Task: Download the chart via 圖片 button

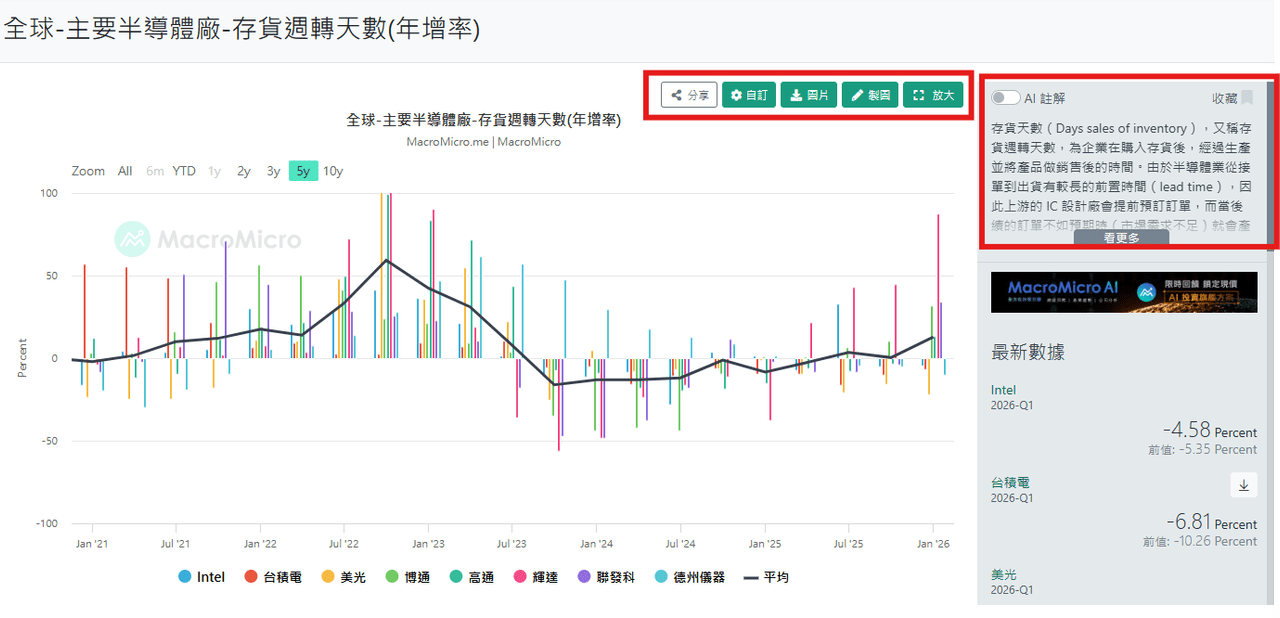Action: coord(809,95)
